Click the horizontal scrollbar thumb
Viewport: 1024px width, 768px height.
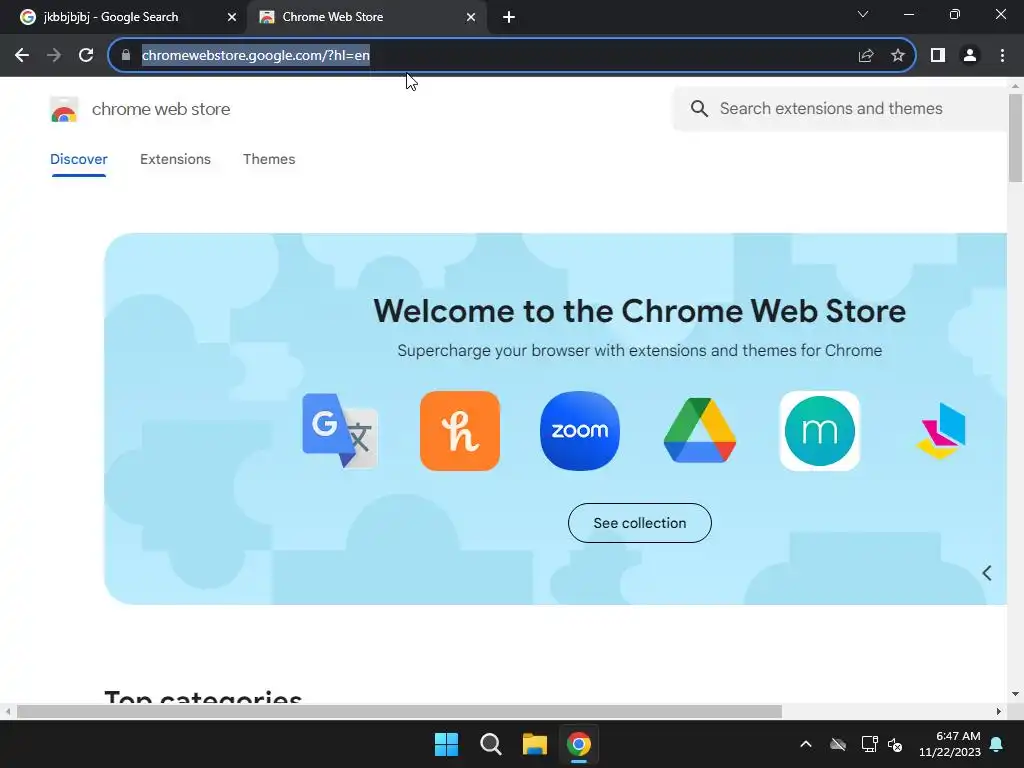point(399,711)
